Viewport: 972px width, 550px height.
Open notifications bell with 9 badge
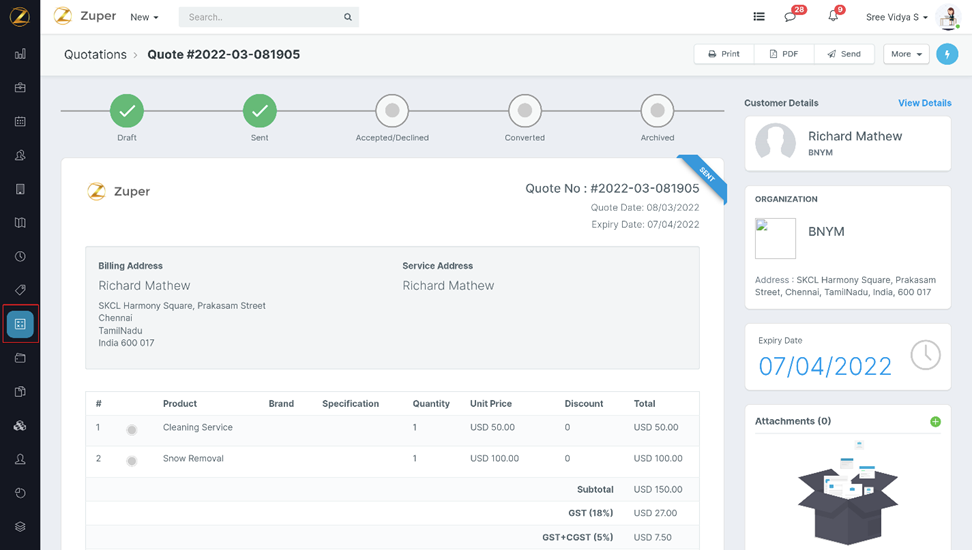[833, 17]
